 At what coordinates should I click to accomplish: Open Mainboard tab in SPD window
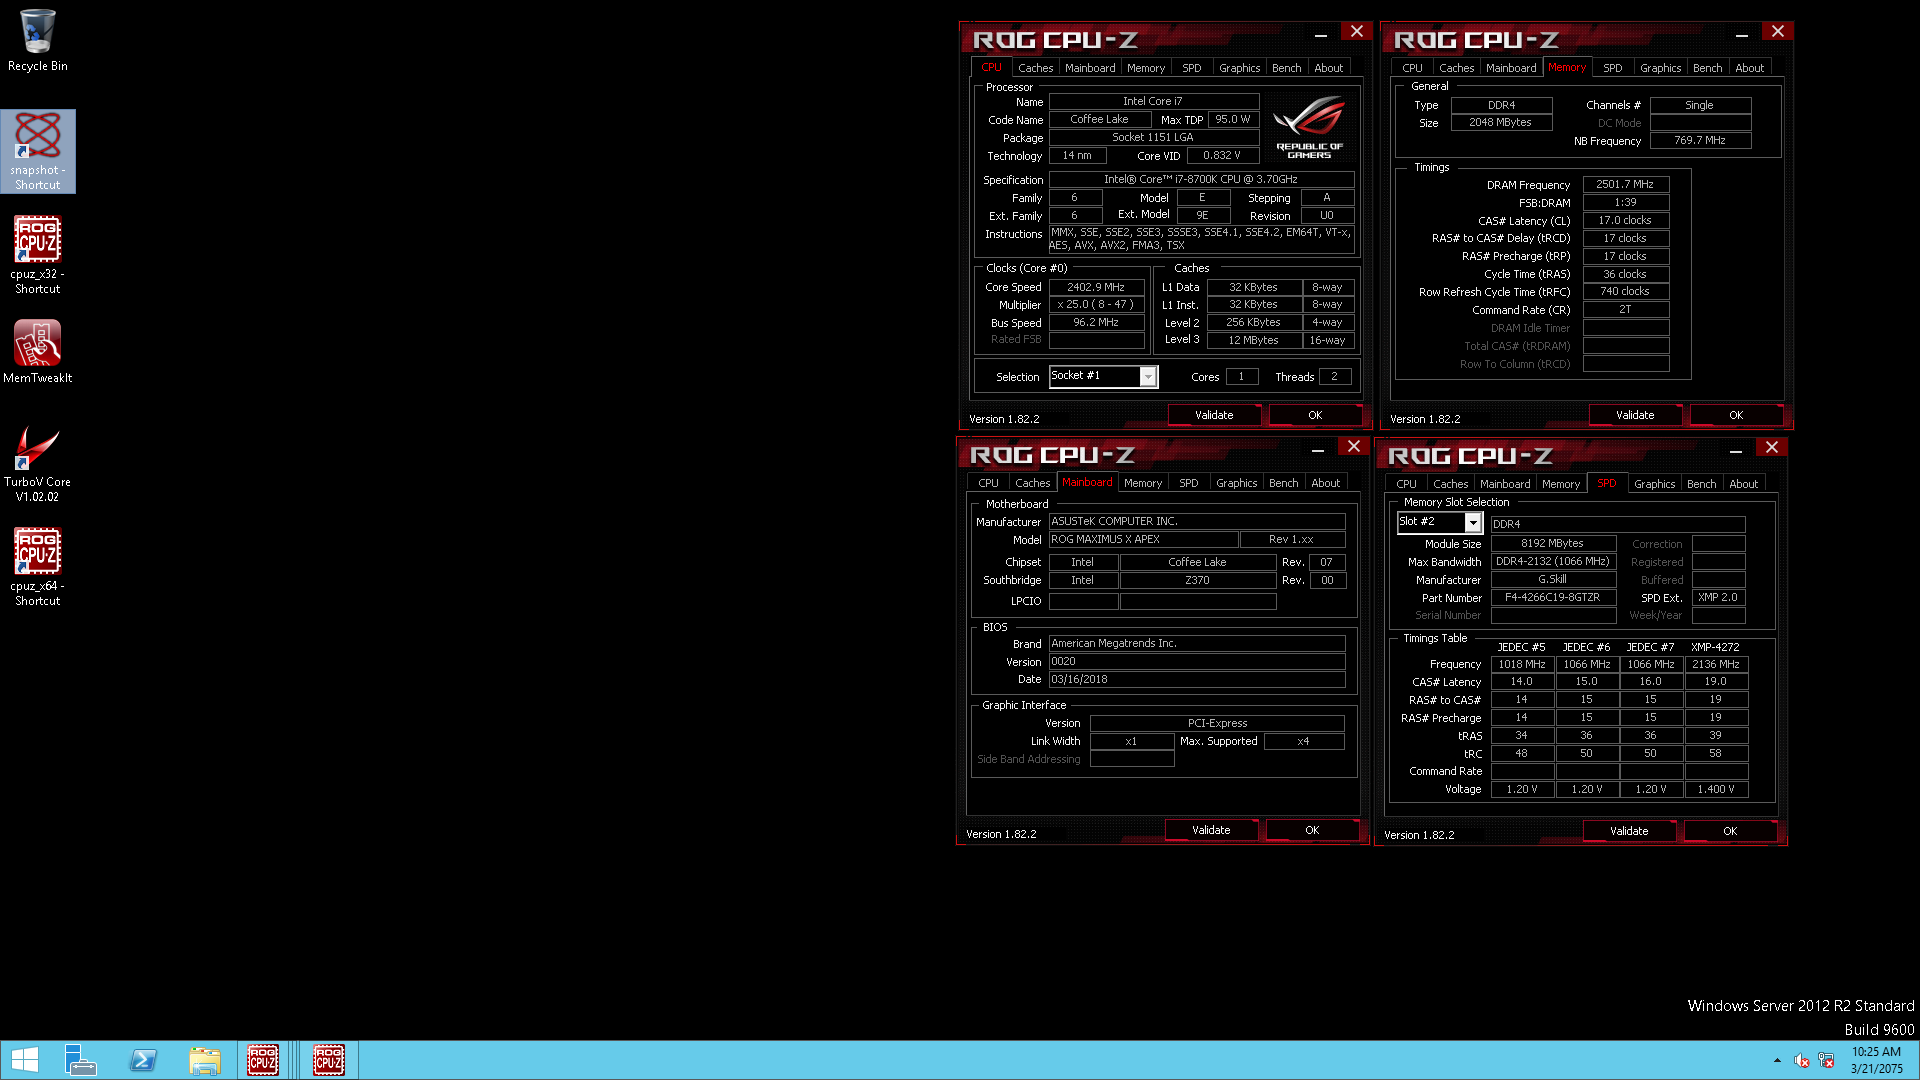click(x=1505, y=484)
